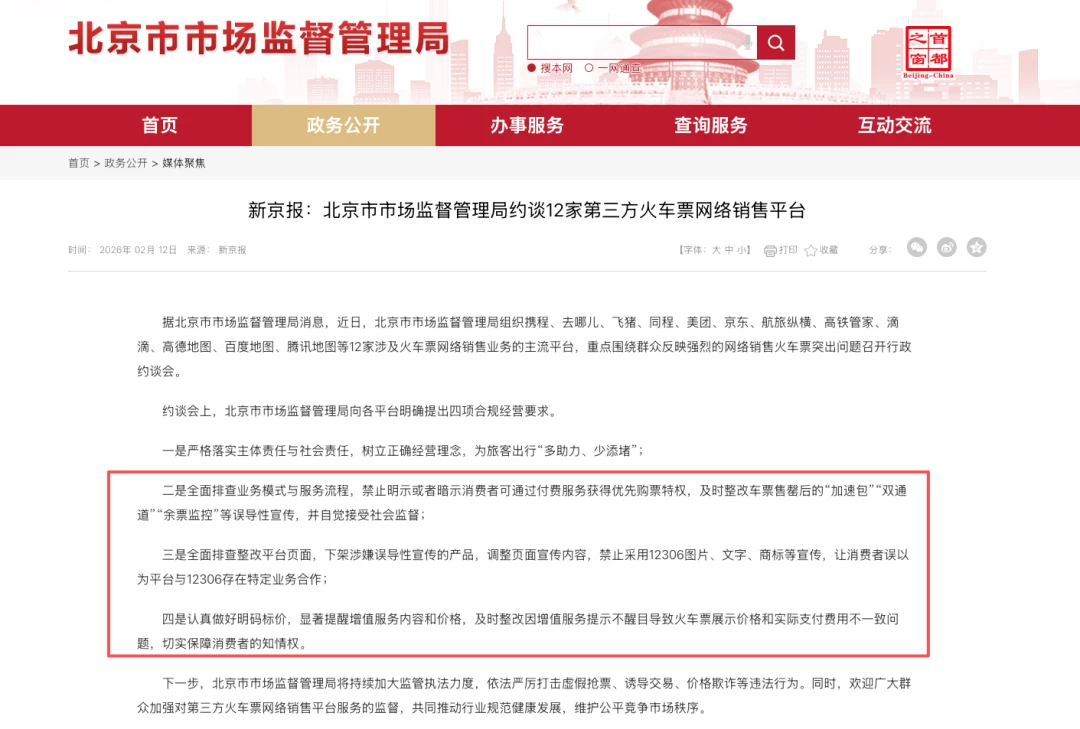
Task: Switch to the 政务公开 tab
Action: tap(344, 125)
